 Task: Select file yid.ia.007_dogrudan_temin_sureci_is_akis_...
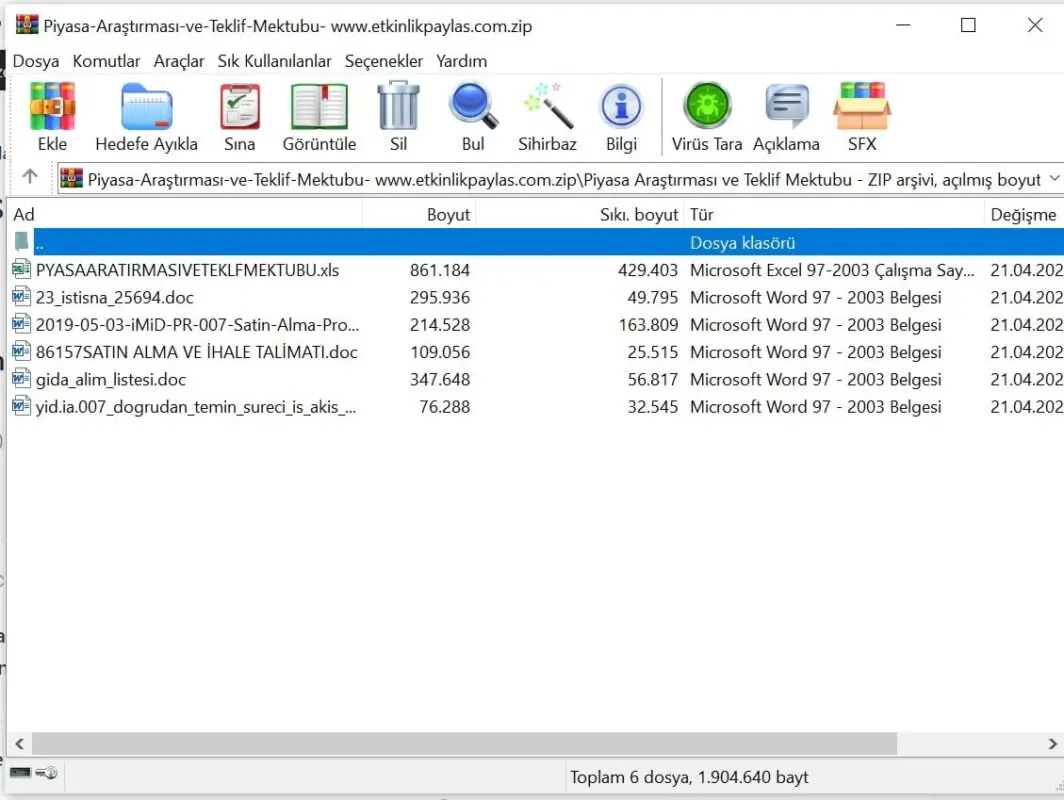196,406
